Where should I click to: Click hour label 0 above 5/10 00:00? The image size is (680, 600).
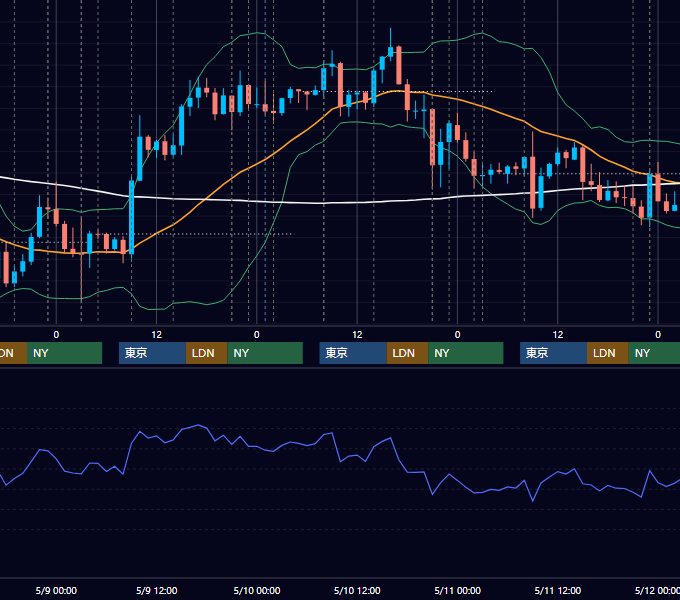[x=257, y=335]
